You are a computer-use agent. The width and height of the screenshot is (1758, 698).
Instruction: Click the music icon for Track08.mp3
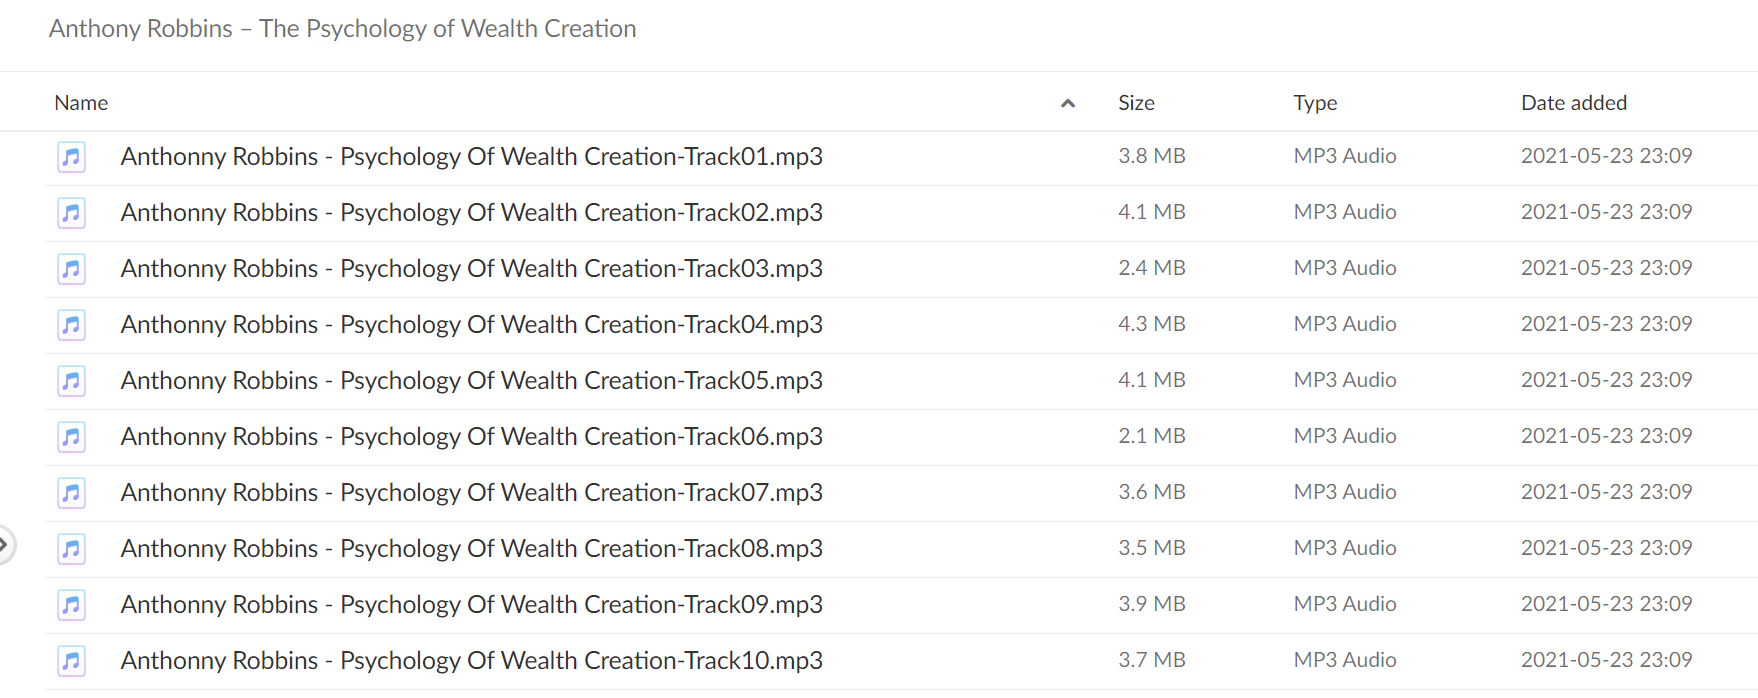tap(71, 549)
